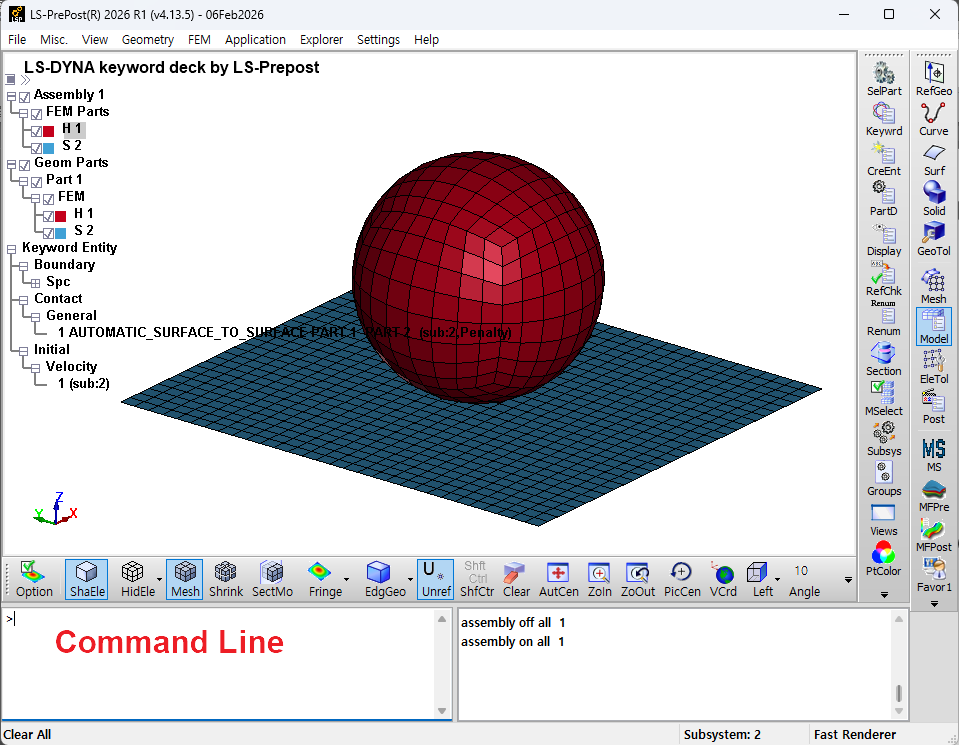Open the Application menu
The width and height of the screenshot is (959, 745).
pos(255,40)
